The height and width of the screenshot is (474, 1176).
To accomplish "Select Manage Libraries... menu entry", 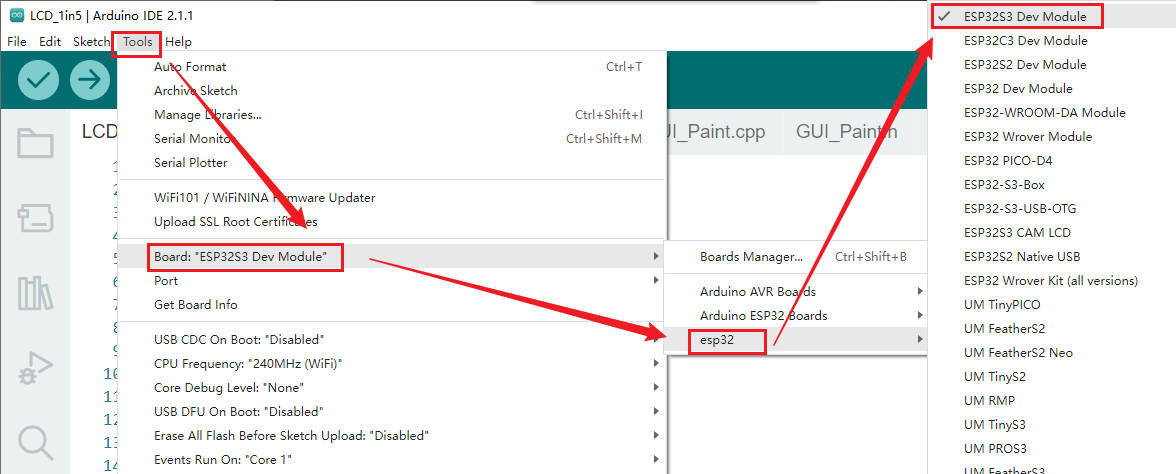I will [x=392, y=115].
